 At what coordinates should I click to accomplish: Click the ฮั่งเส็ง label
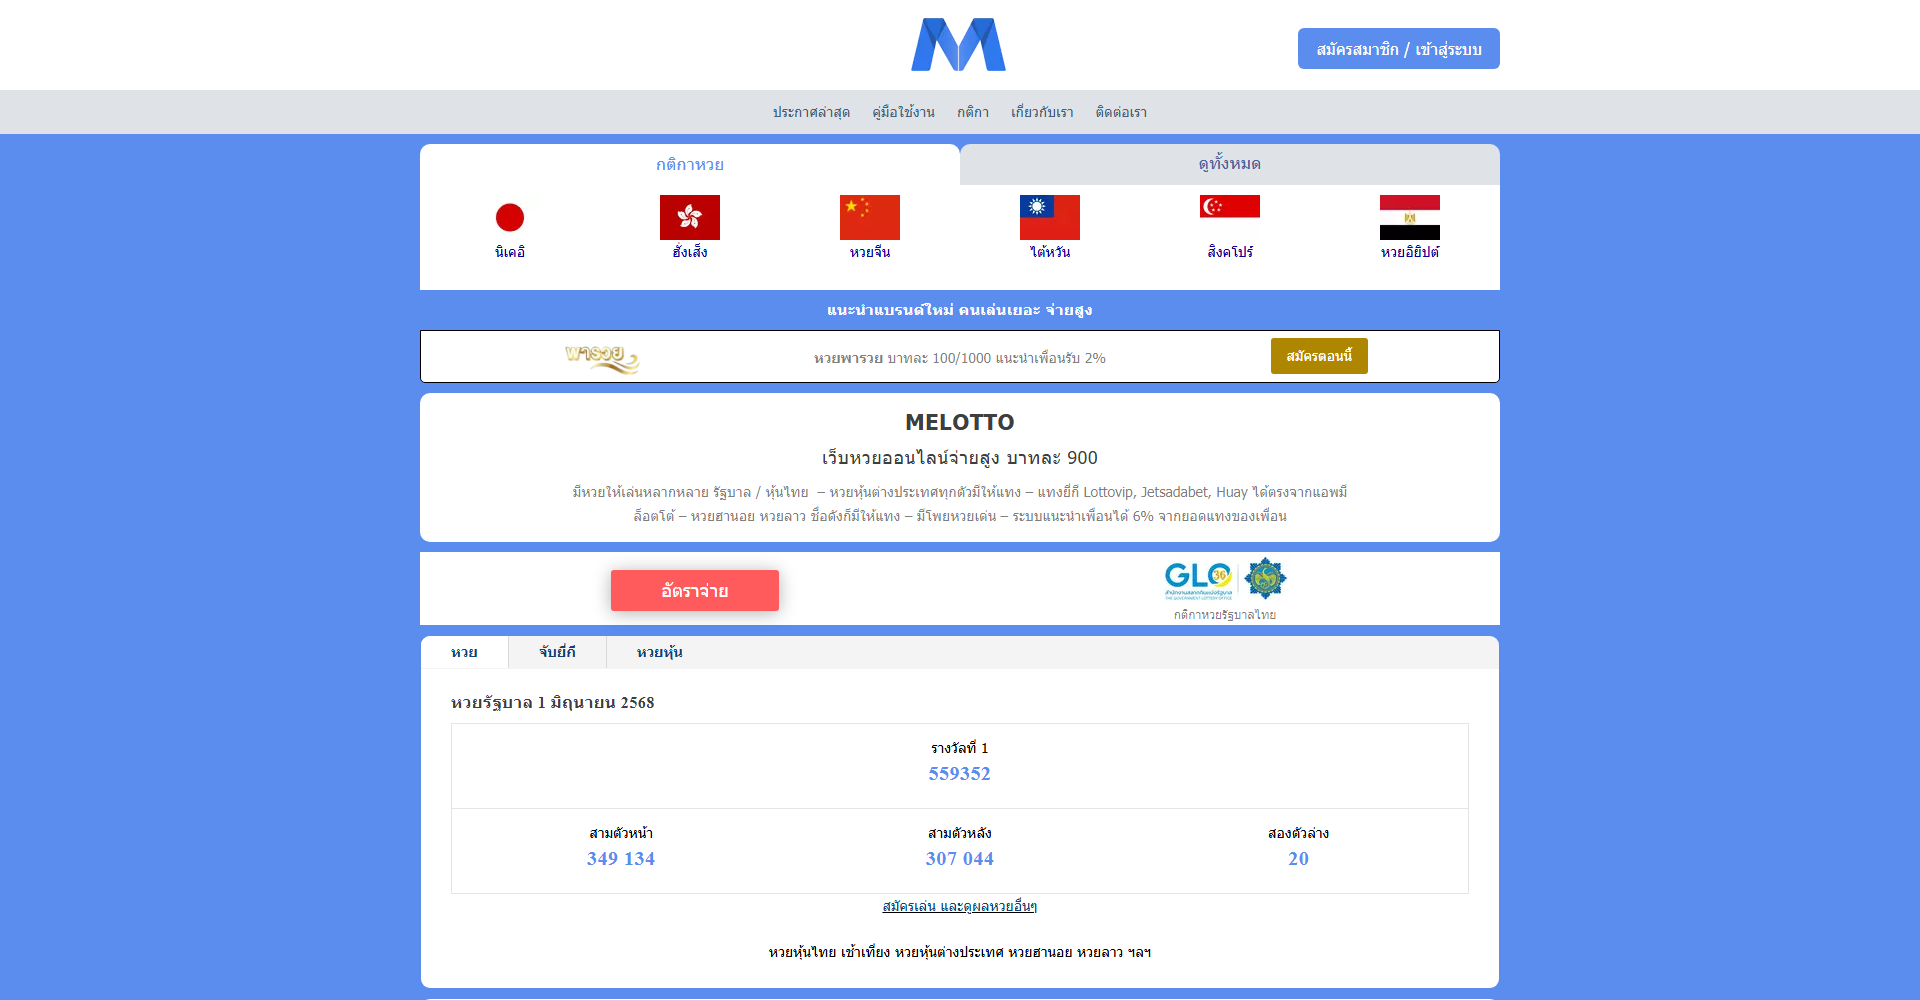(690, 252)
